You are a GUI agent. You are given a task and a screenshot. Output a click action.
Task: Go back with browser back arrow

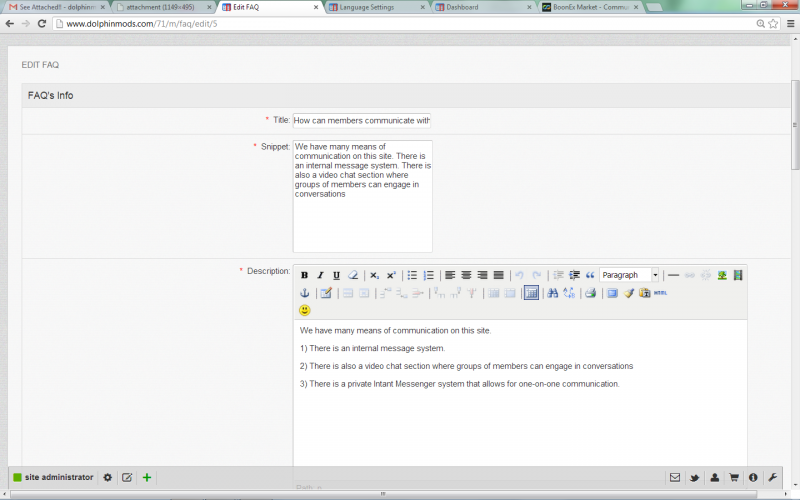pyautogui.click(x=10, y=23)
